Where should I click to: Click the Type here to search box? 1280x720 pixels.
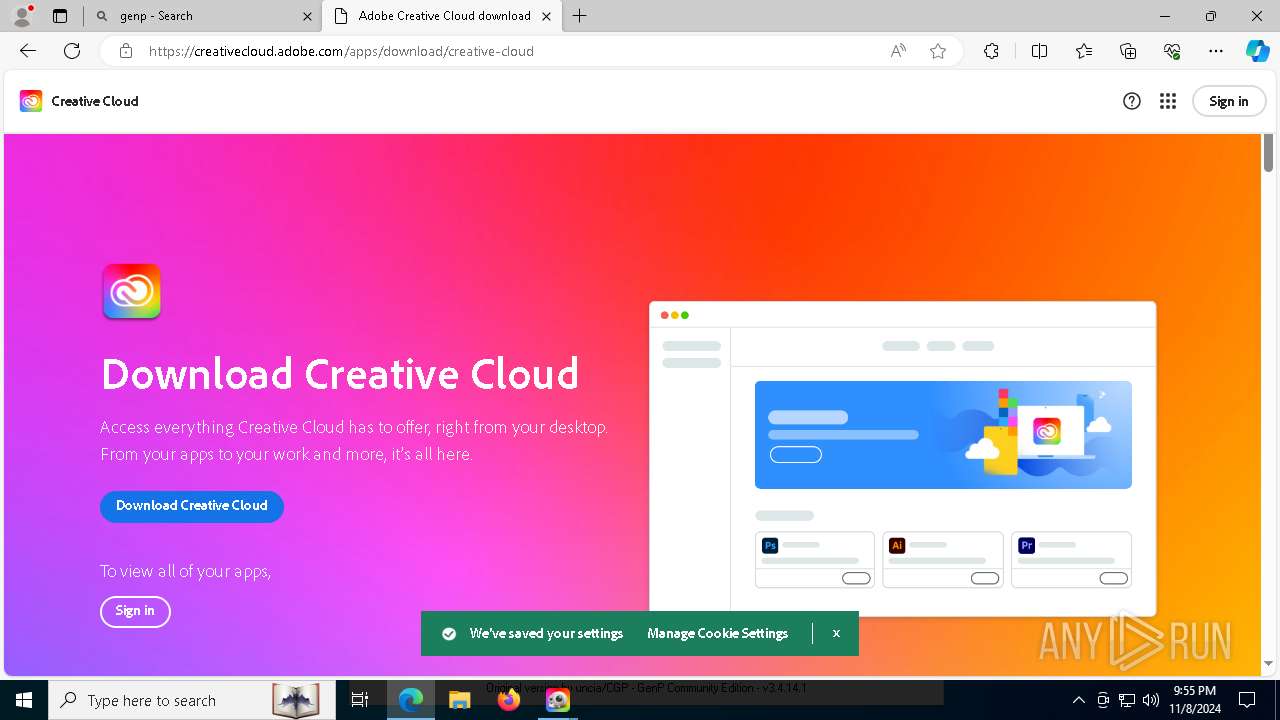tap(190, 700)
